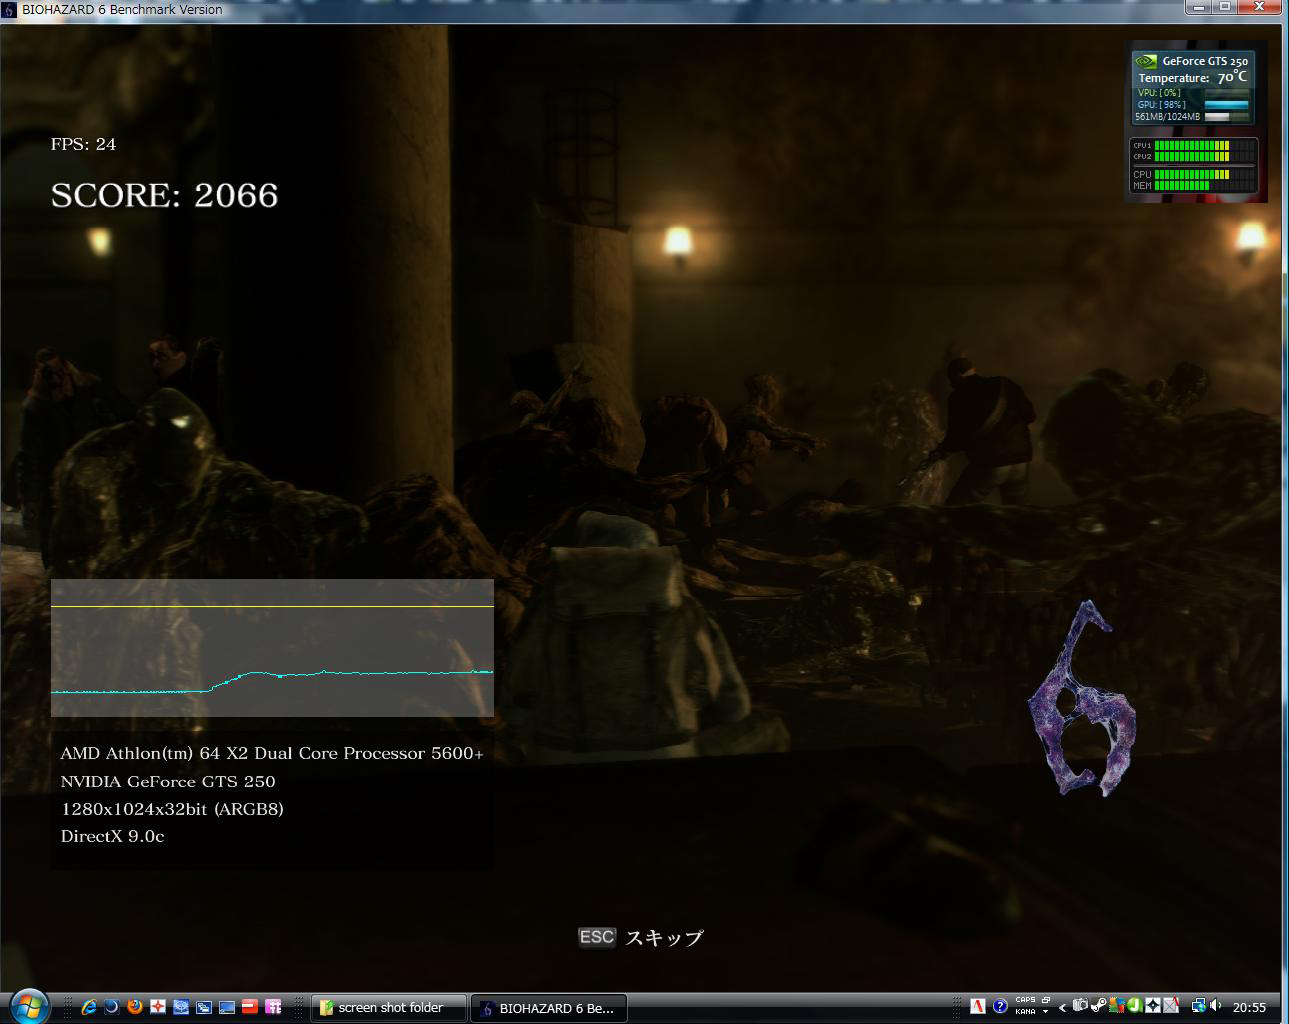Maximize the BIOHAZARD 6 Benchmark window
The width and height of the screenshot is (1289, 1024).
1226,8
